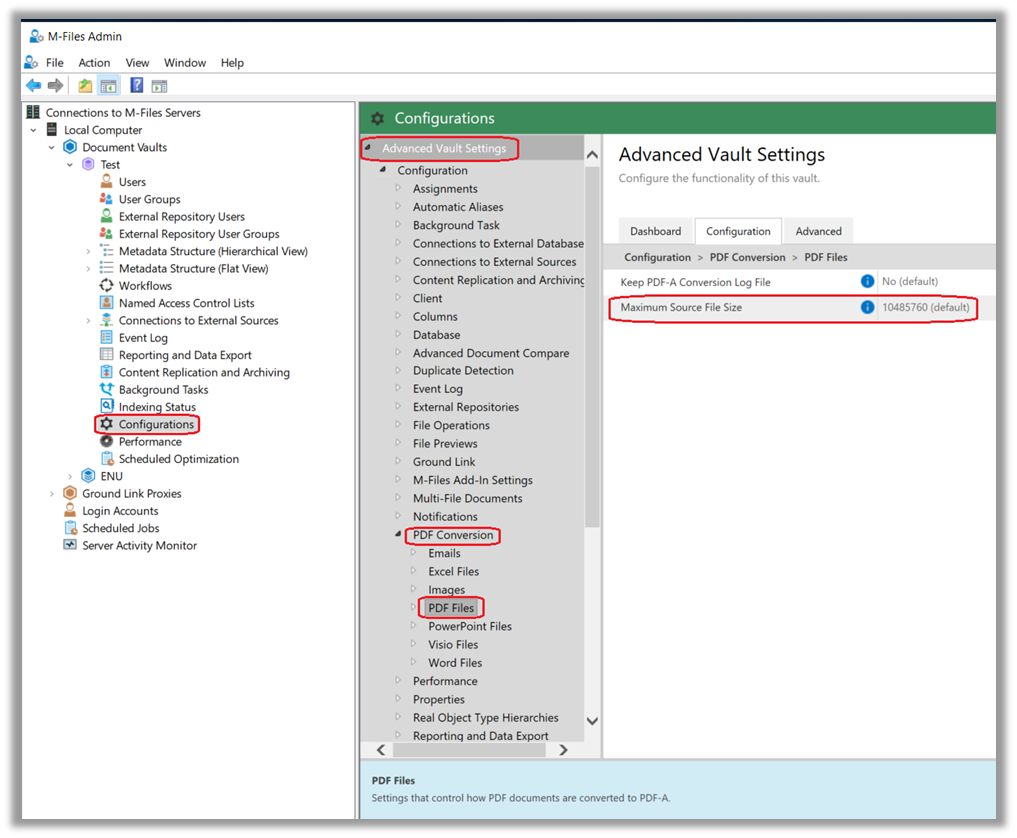The height and width of the screenshot is (838, 1017).
Task: Select Emails under PDF Conversion
Action: point(444,553)
